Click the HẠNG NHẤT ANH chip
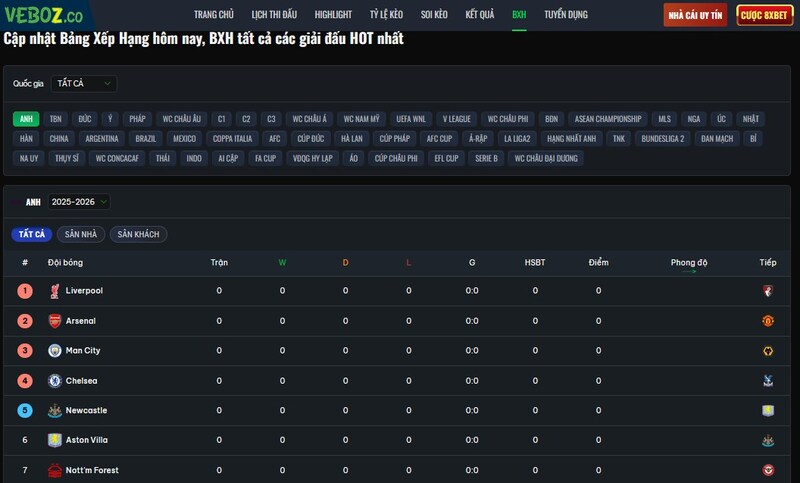This screenshot has height=483, width=800. coord(571,139)
